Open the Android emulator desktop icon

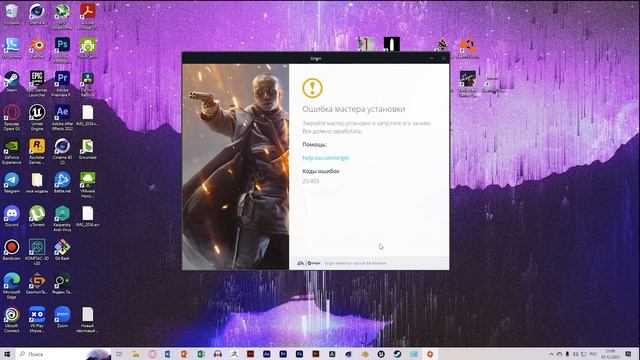point(87,47)
